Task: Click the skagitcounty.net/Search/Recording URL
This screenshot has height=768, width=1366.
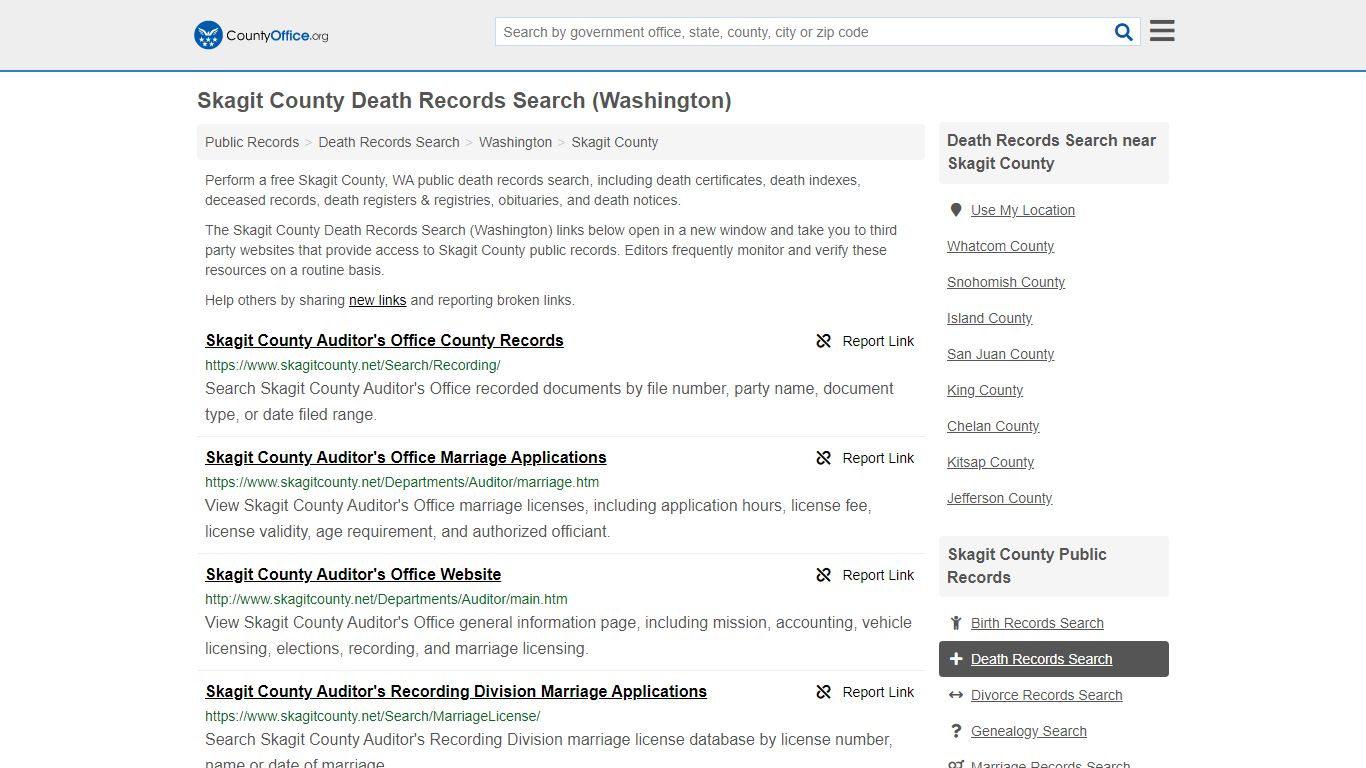Action: pyautogui.click(x=353, y=365)
